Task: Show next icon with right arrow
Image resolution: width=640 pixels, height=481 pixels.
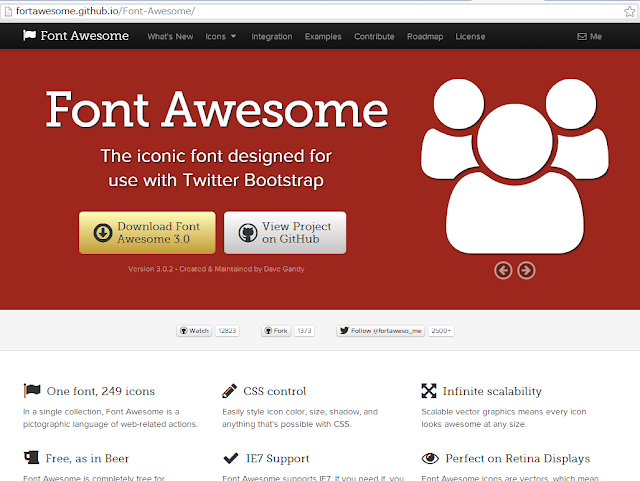Action: pos(527,270)
